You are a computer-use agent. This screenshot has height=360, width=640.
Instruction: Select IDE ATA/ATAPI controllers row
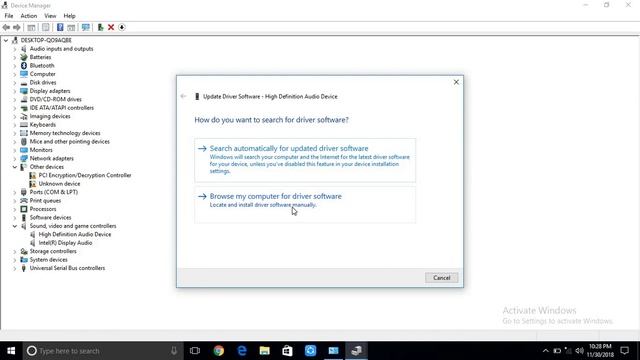pyautogui.click(x=62, y=108)
